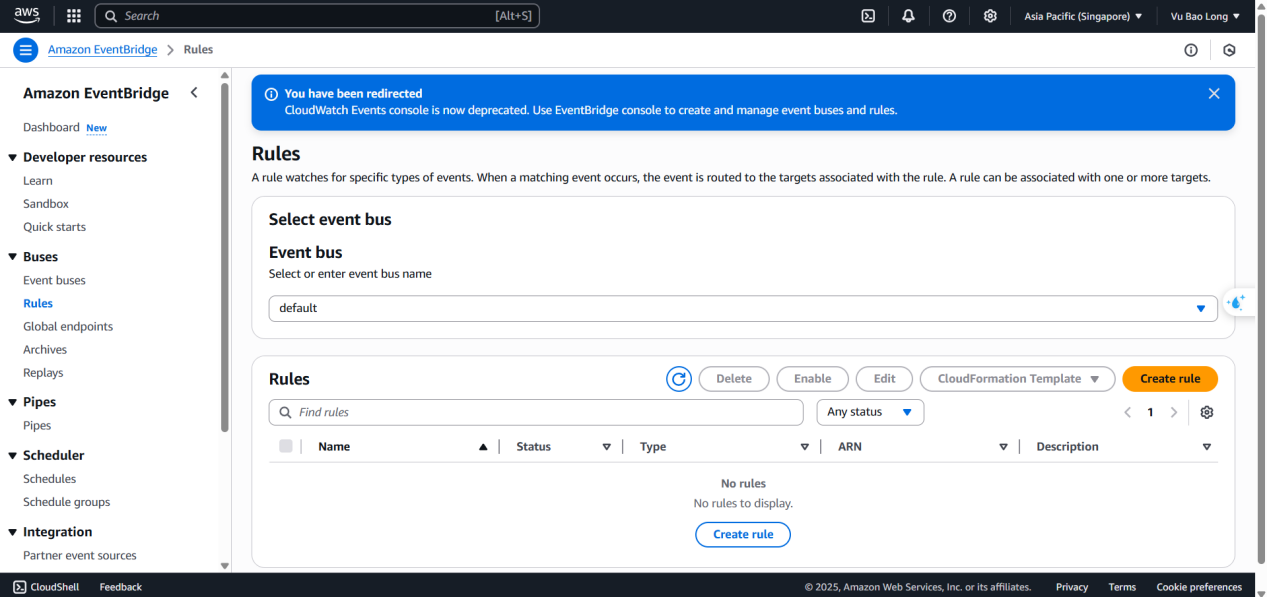Open the Privacy link in footer
The image size is (1267, 597).
pyautogui.click(x=1072, y=587)
